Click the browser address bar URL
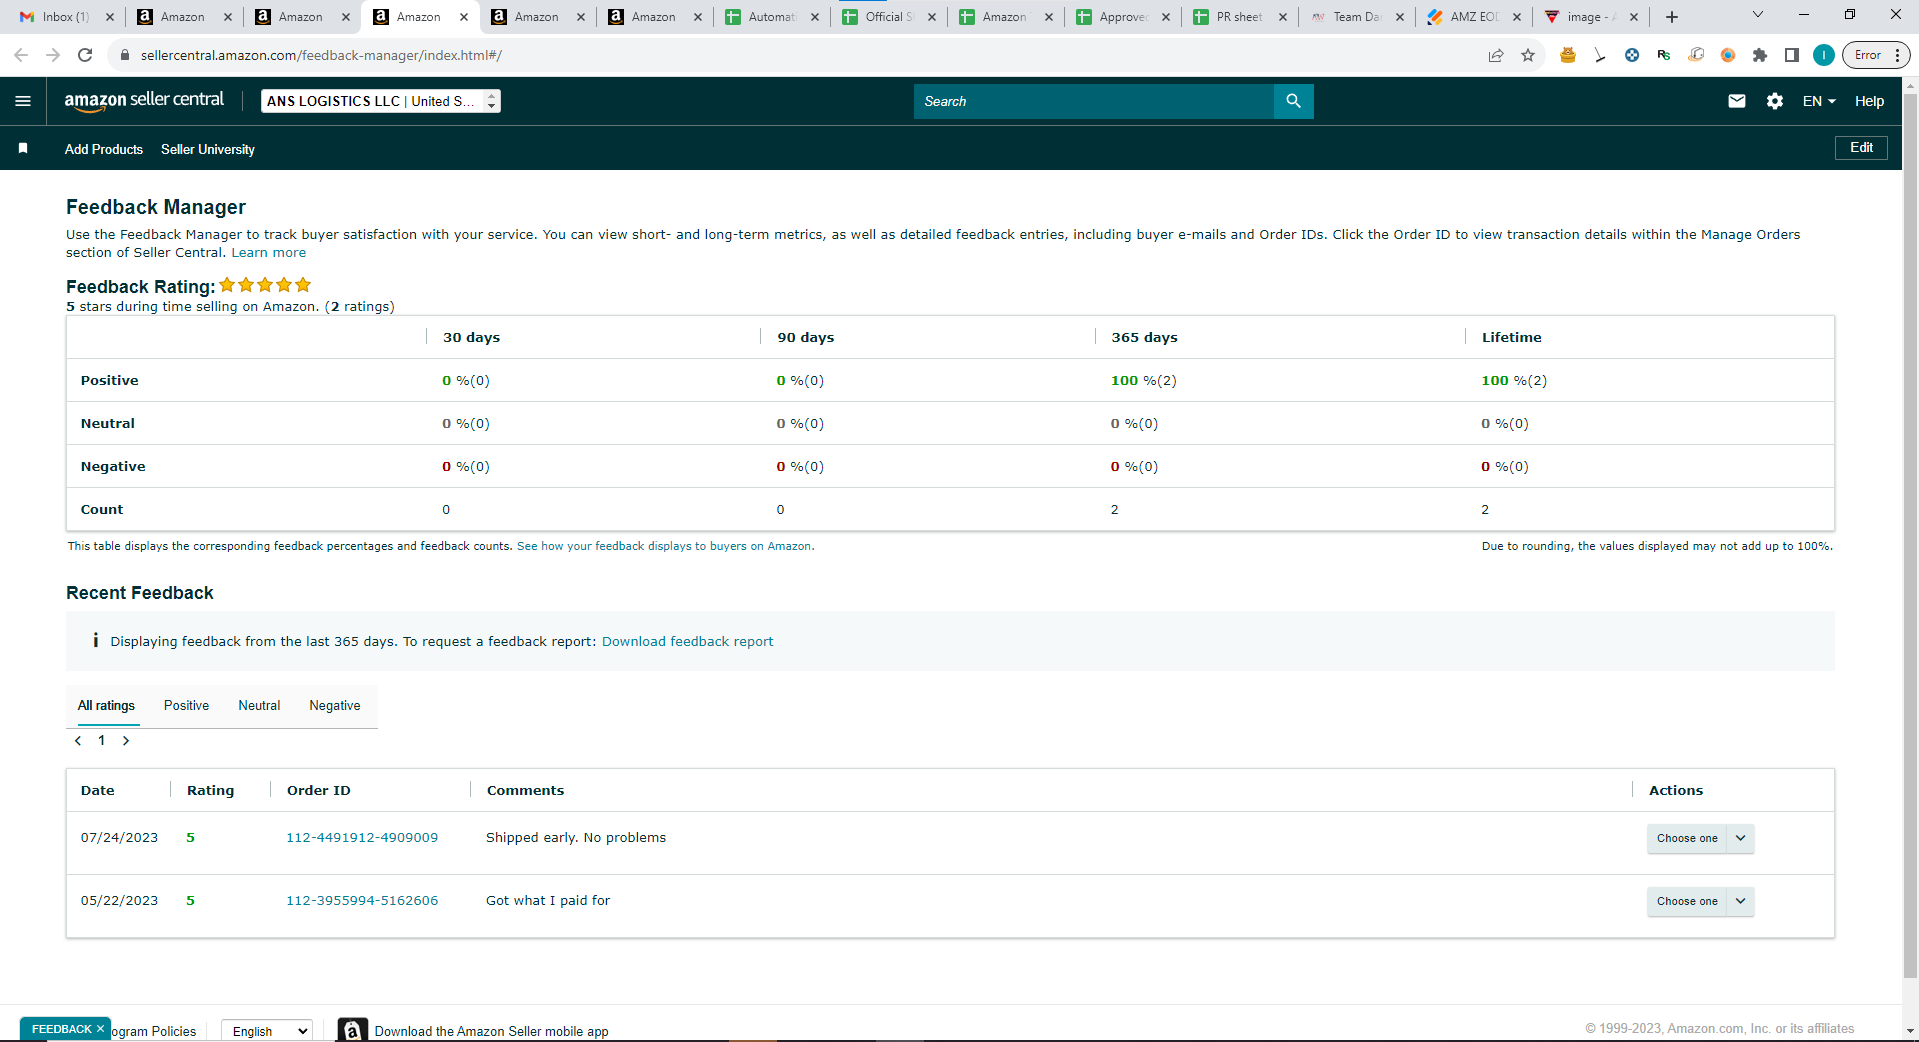The height and width of the screenshot is (1042, 1919). click(321, 55)
